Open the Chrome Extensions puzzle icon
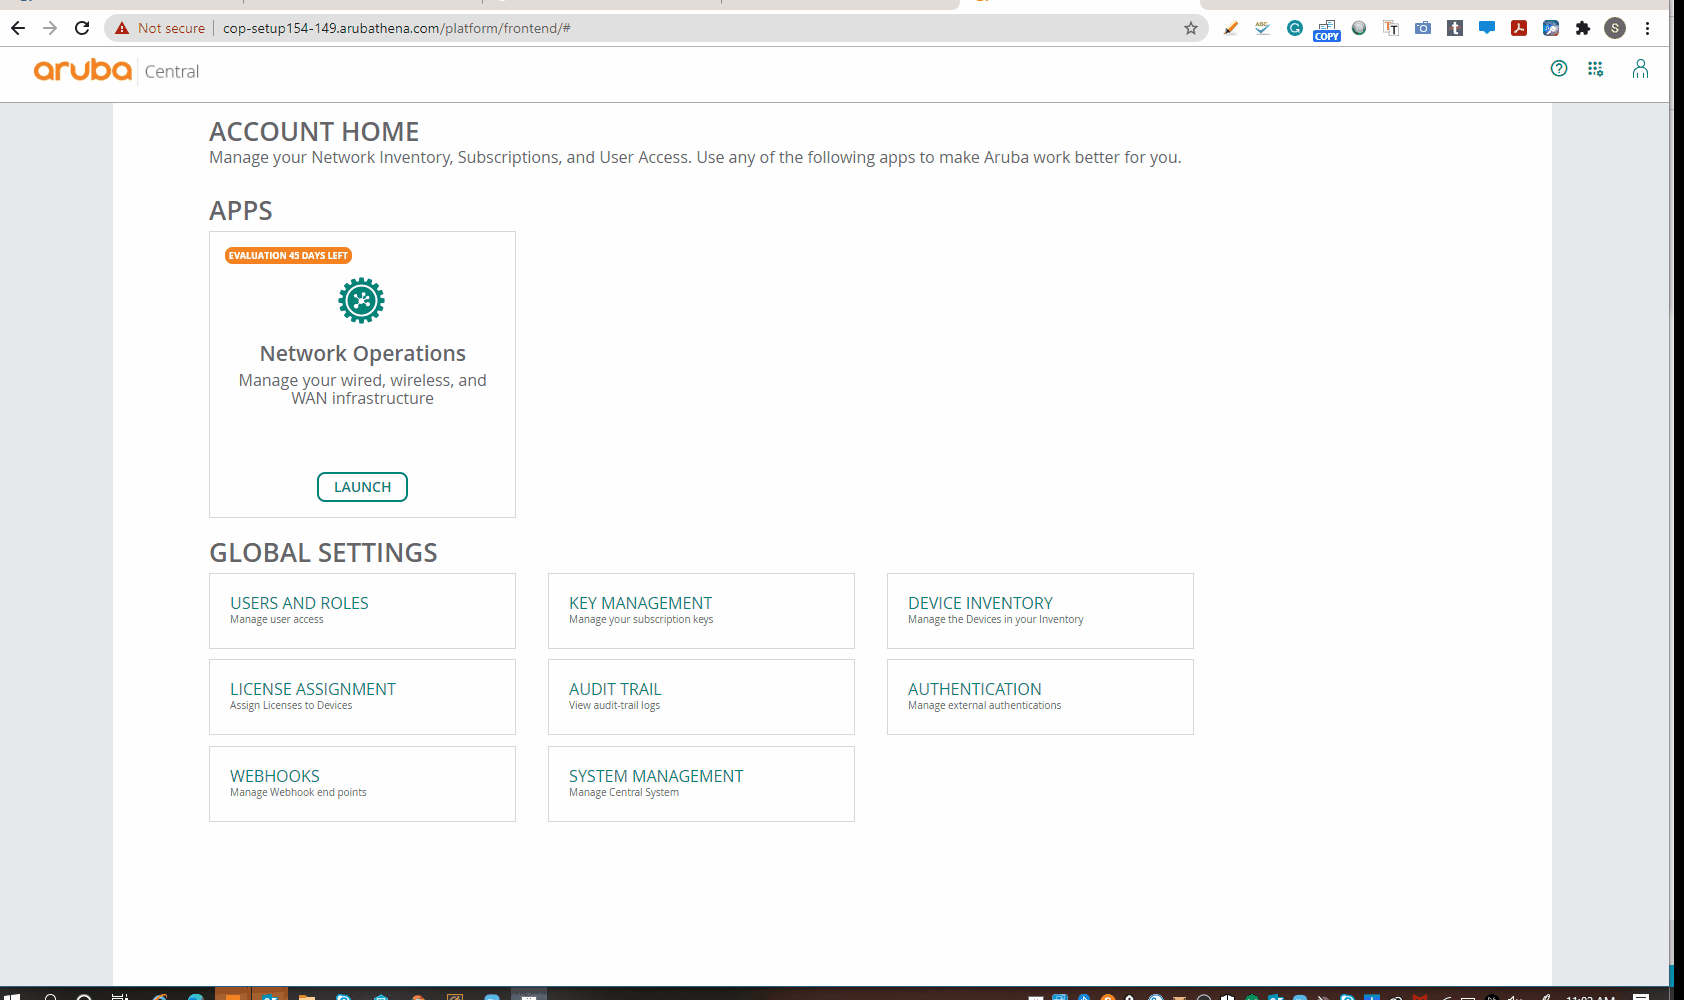Image resolution: width=1684 pixels, height=1000 pixels. click(1582, 28)
